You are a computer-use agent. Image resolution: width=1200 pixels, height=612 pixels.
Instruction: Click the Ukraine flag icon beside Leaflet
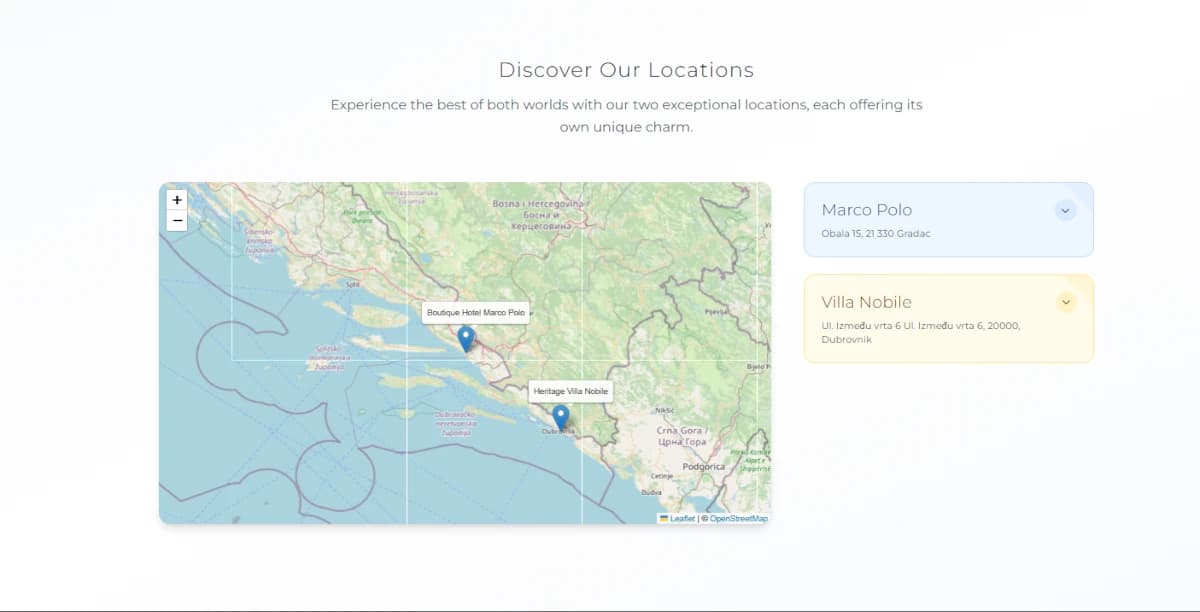663,519
